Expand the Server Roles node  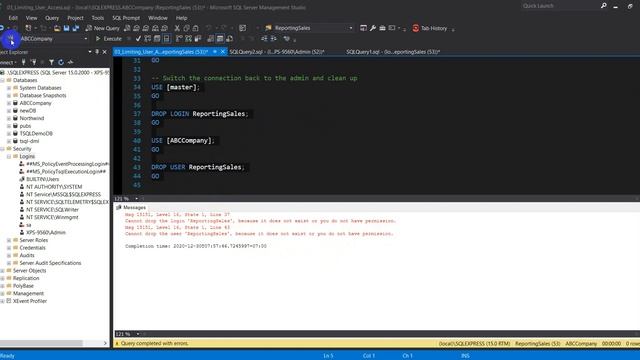coord(9,240)
